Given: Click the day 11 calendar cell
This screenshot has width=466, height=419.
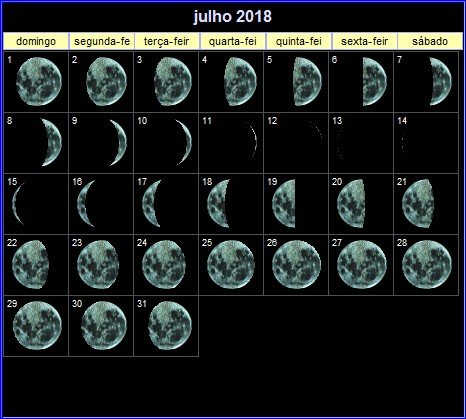Looking at the screenshot, I should (x=231, y=143).
